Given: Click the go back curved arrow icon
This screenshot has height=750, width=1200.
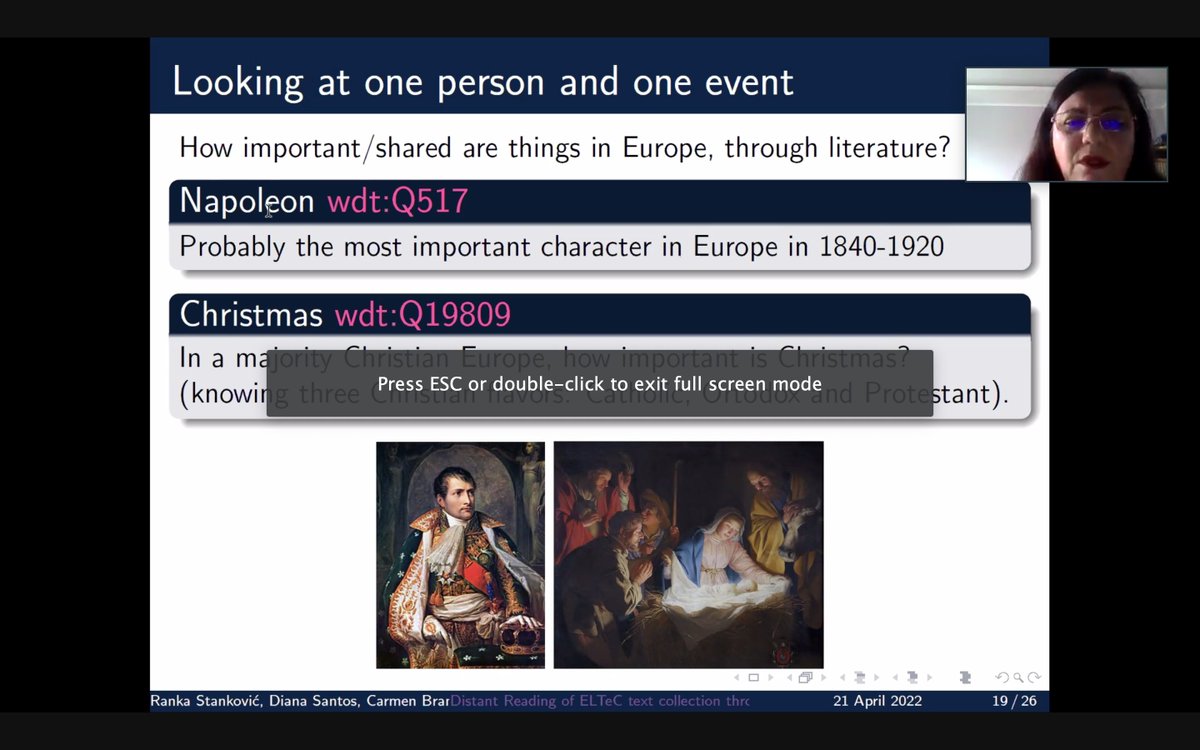Looking at the screenshot, I should click(x=1003, y=677).
